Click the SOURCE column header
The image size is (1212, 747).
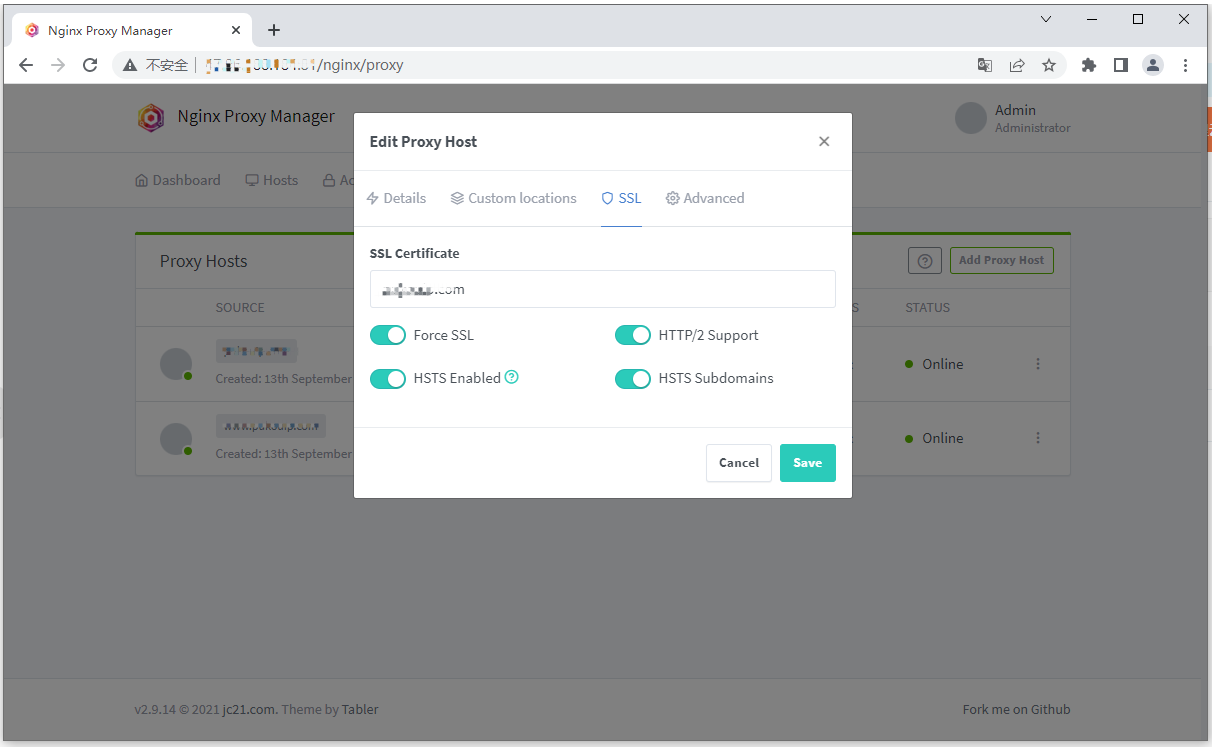(x=240, y=307)
